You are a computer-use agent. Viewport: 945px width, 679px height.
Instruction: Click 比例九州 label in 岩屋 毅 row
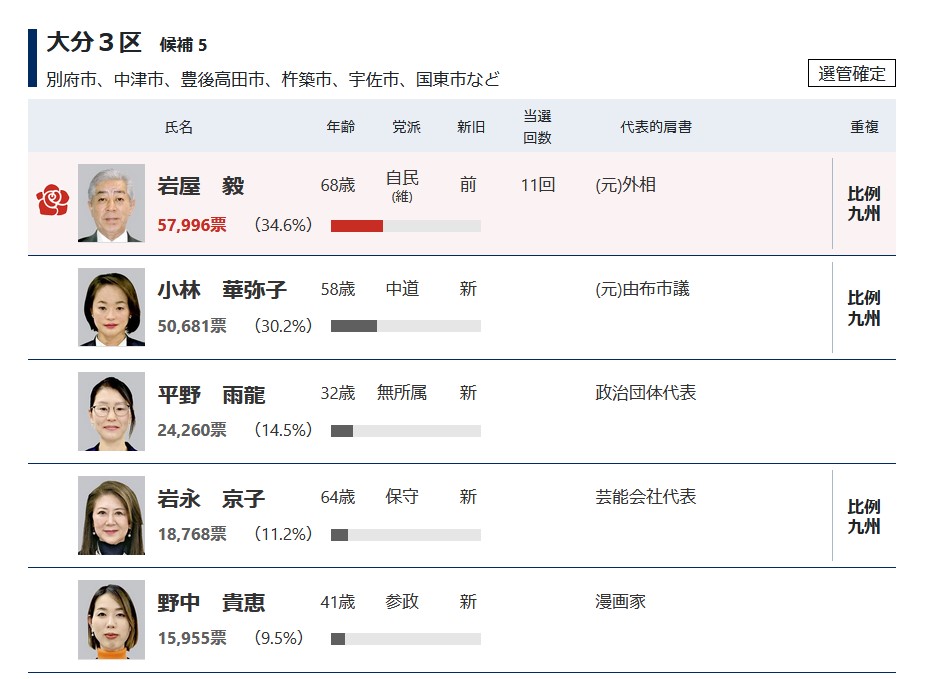[864, 203]
